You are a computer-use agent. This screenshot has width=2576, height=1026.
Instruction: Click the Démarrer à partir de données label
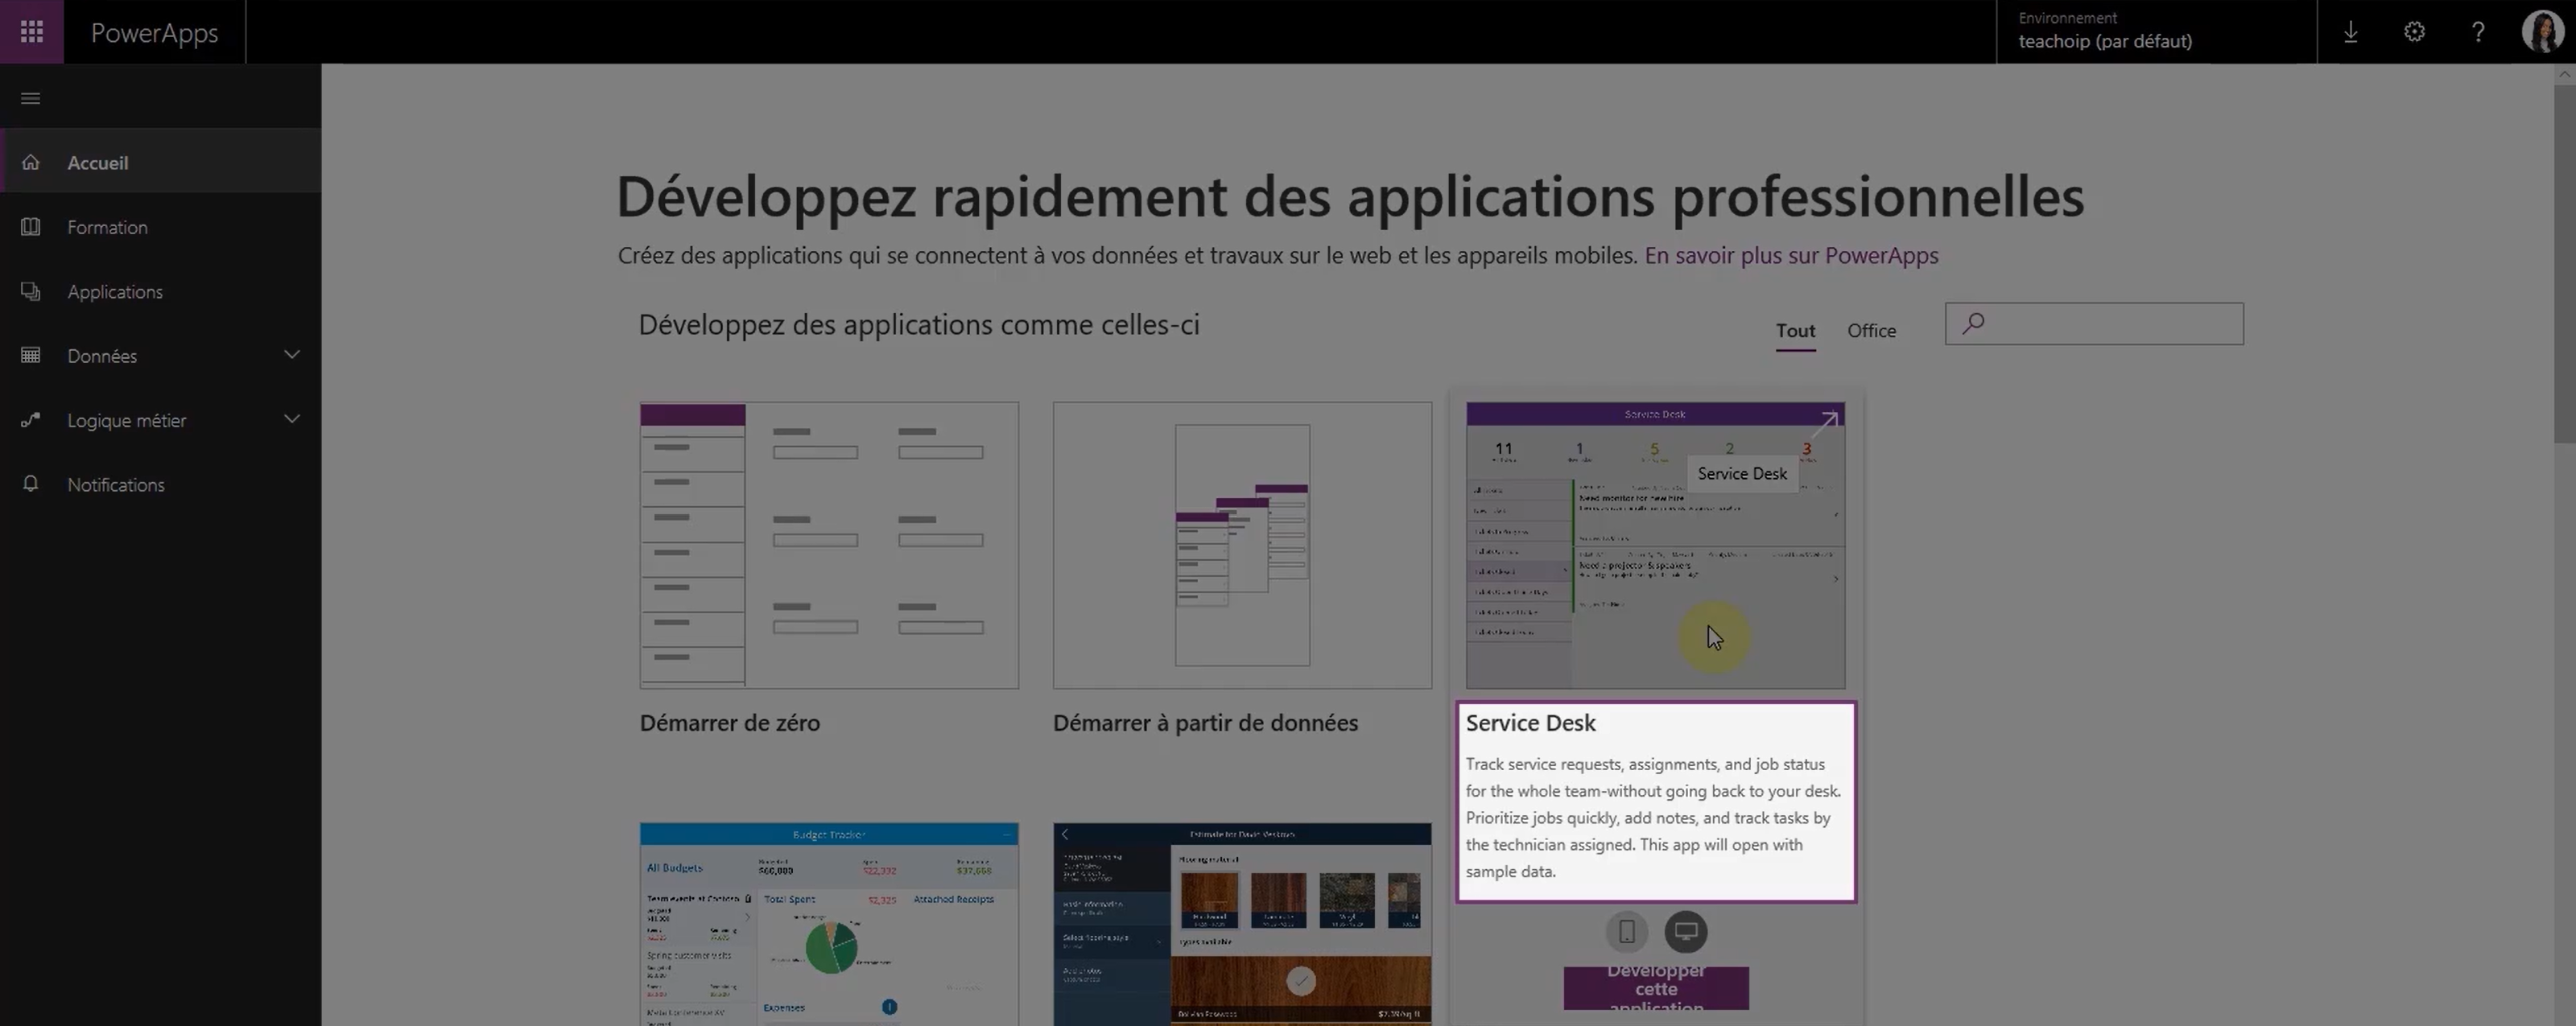click(1205, 722)
